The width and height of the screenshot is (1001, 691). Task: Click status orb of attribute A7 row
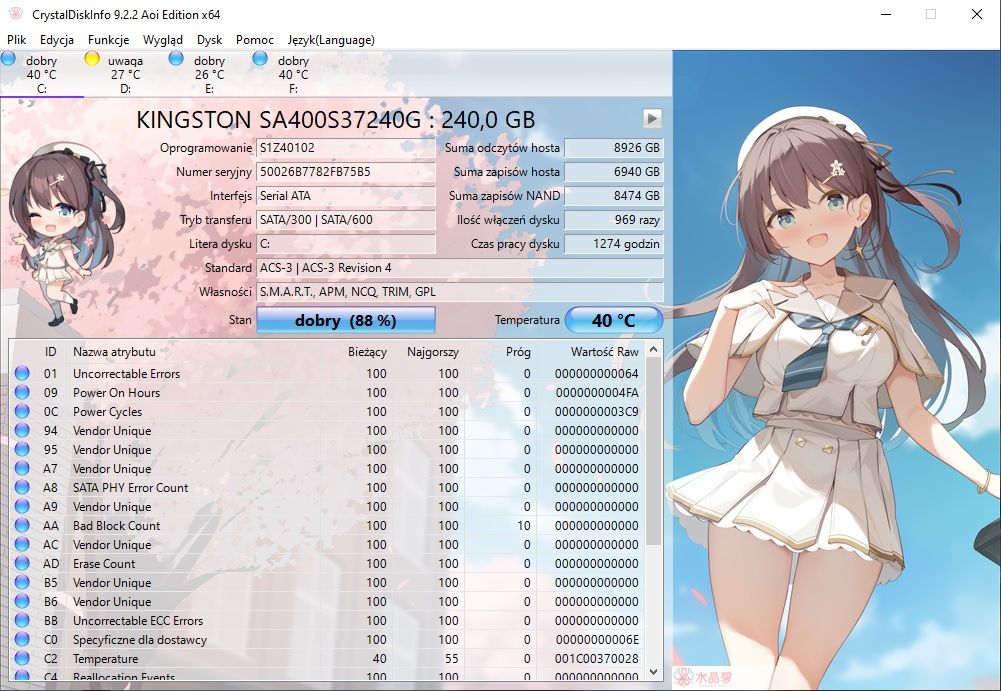22,468
